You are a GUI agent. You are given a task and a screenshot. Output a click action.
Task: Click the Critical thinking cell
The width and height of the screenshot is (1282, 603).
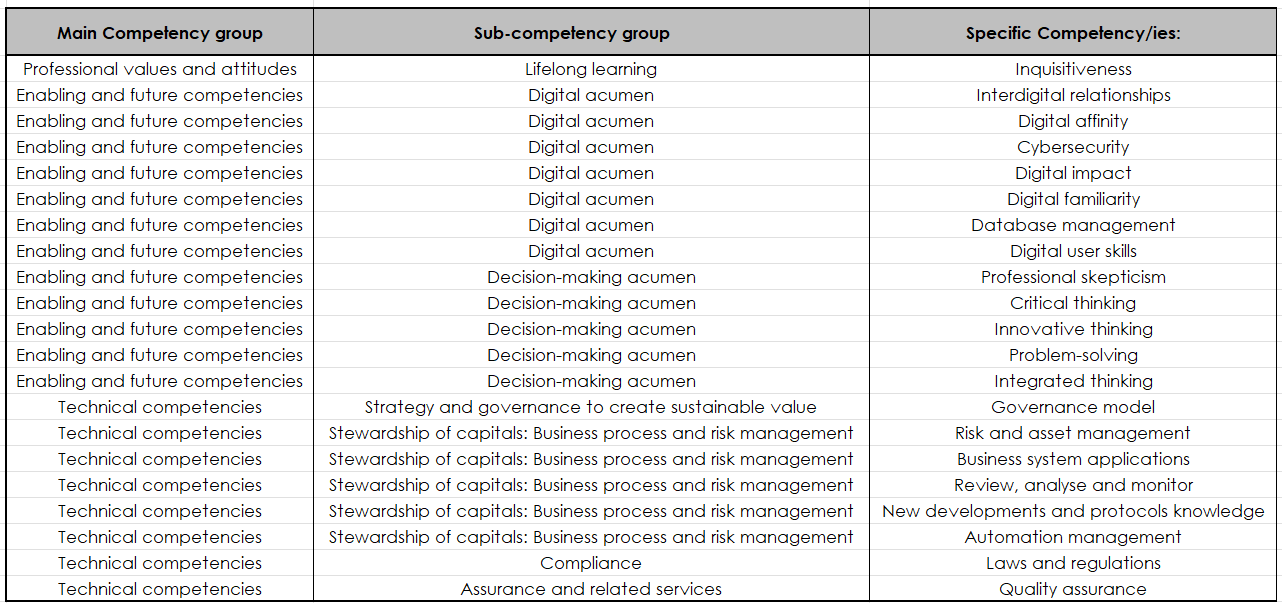[x=1073, y=303]
